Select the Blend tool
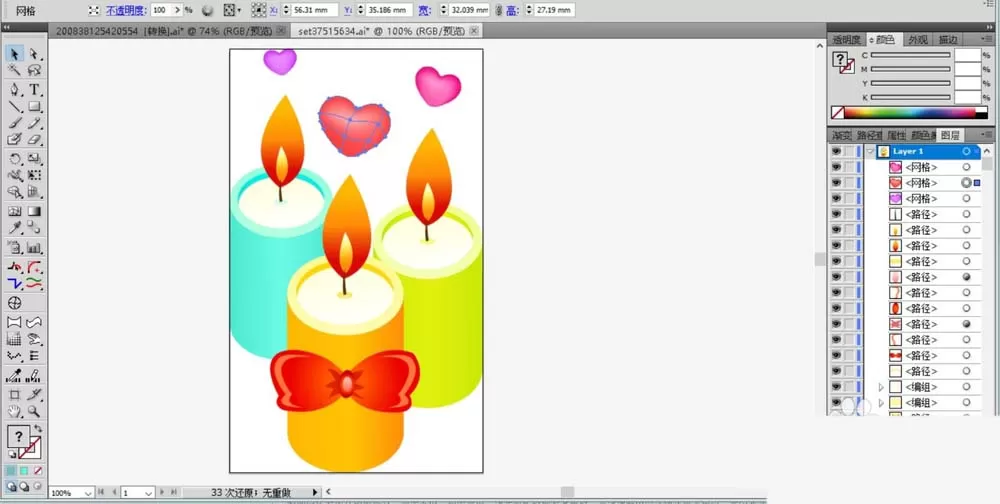The width and height of the screenshot is (1000, 504). [x=34, y=228]
